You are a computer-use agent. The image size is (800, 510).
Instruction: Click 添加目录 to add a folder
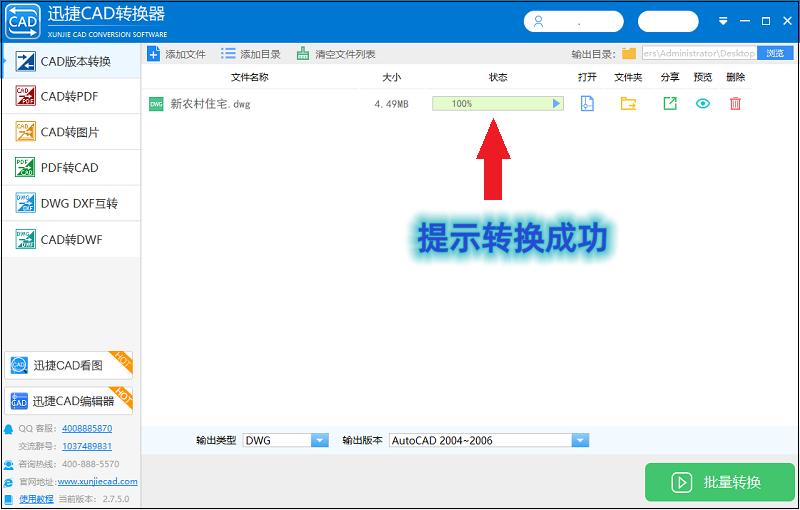(x=251, y=54)
